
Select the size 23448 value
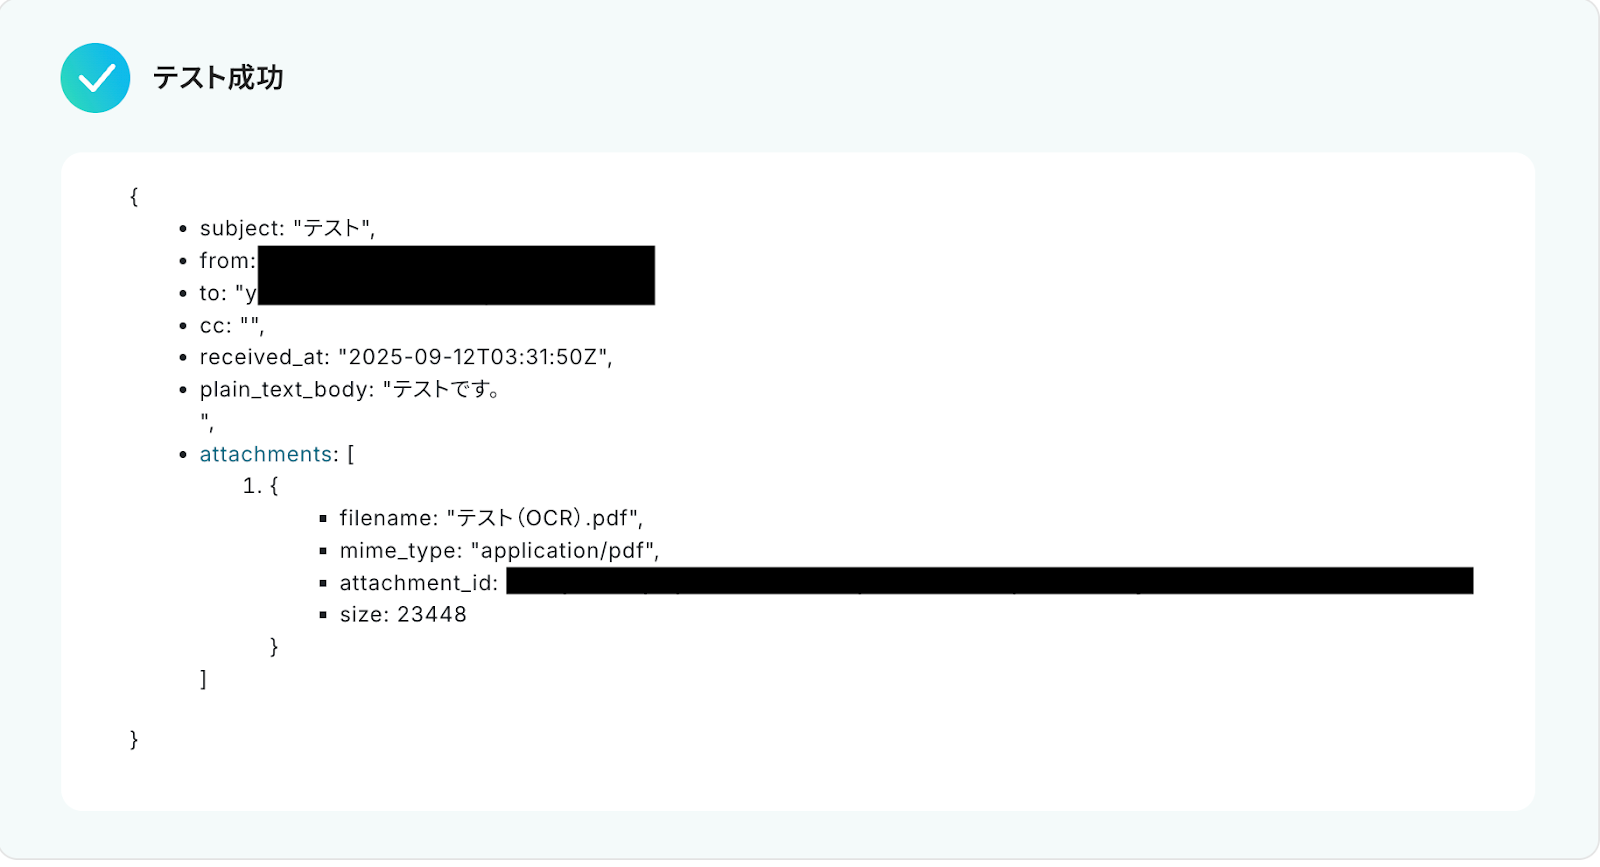432,614
